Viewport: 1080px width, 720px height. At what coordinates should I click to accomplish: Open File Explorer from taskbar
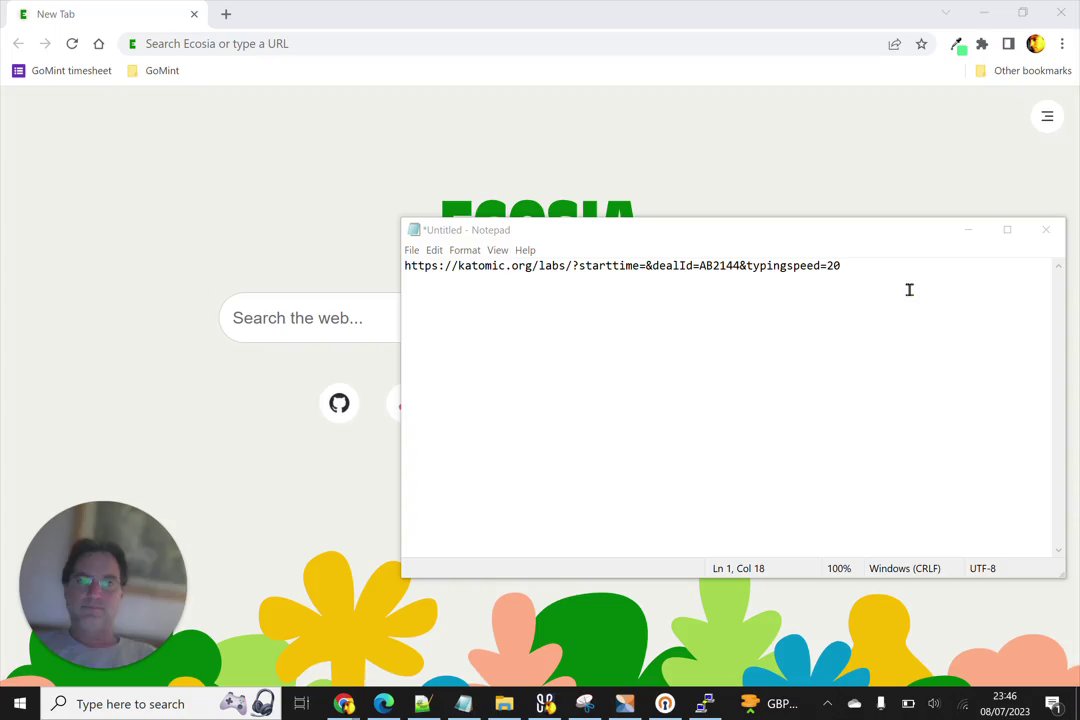504,703
